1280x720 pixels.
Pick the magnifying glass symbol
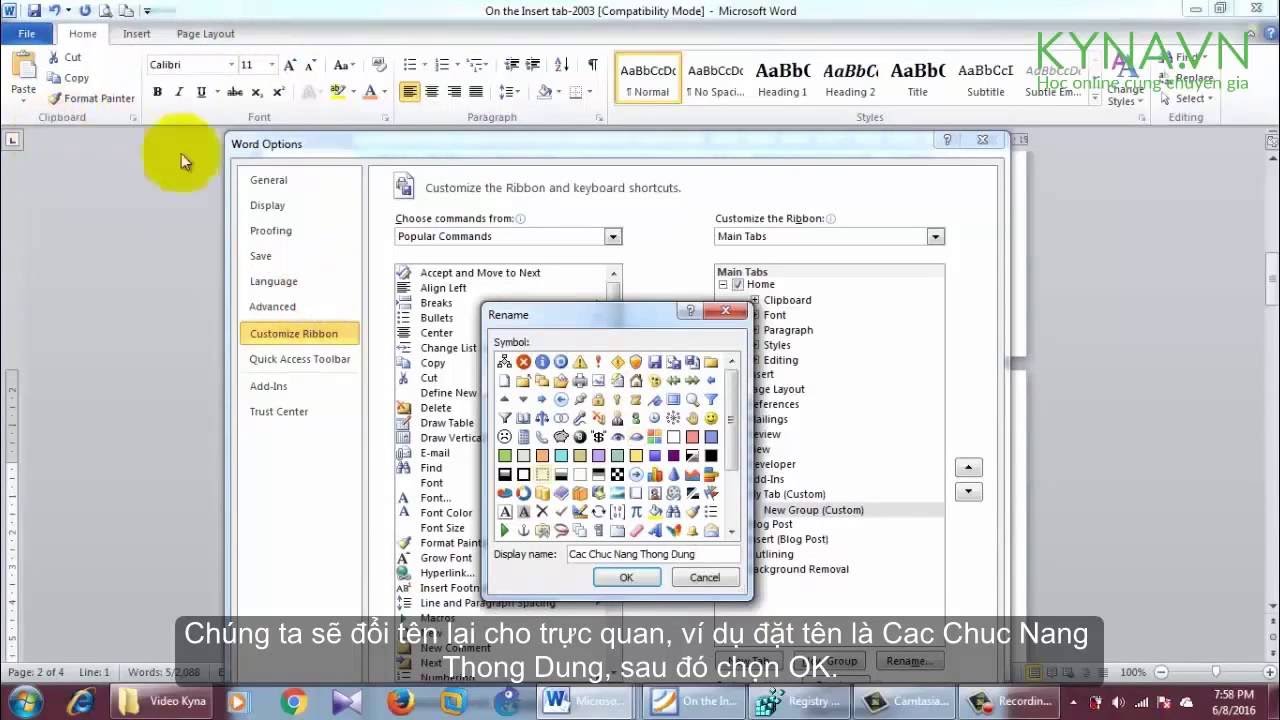coord(692,399)
